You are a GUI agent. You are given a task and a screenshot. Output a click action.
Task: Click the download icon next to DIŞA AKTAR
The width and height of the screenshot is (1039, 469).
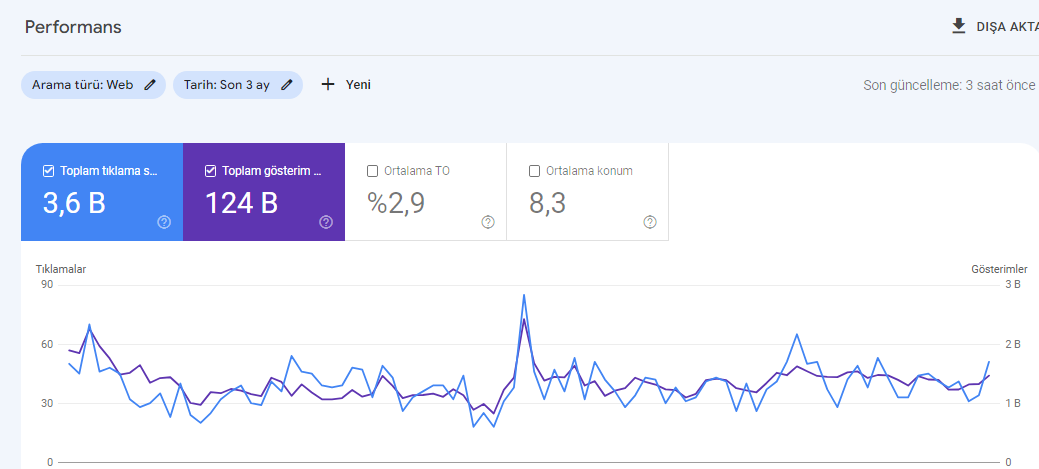[958, 26]
